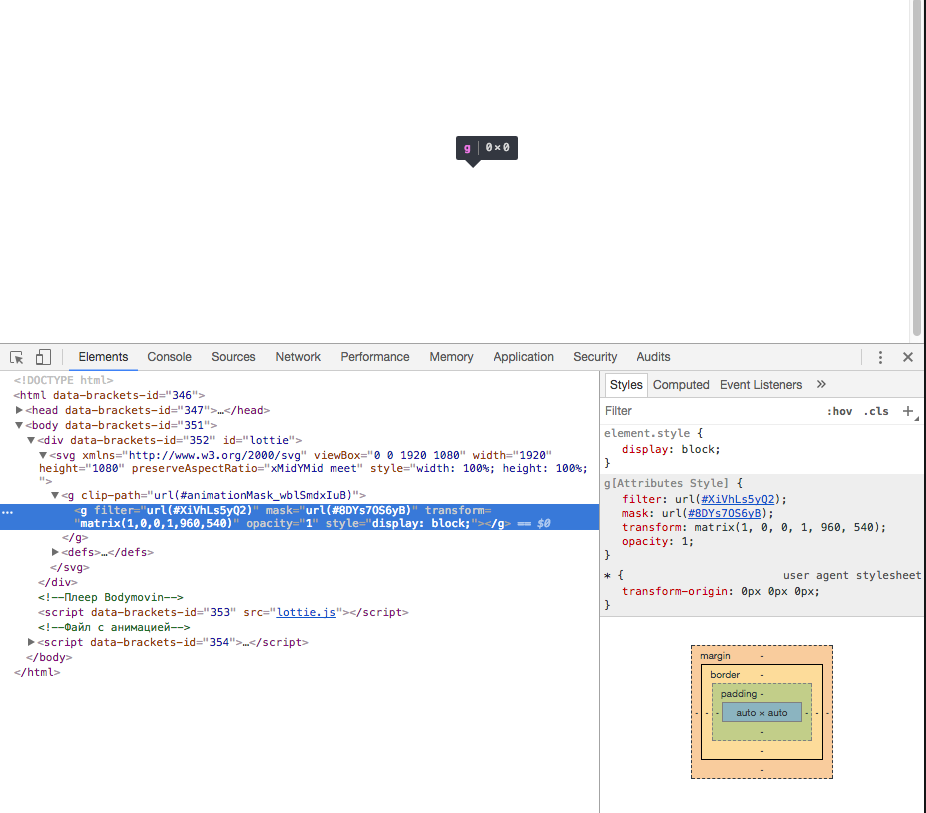Collapse the body element in the DOM tree
926x813 pixels.
[x=20, y=424]
